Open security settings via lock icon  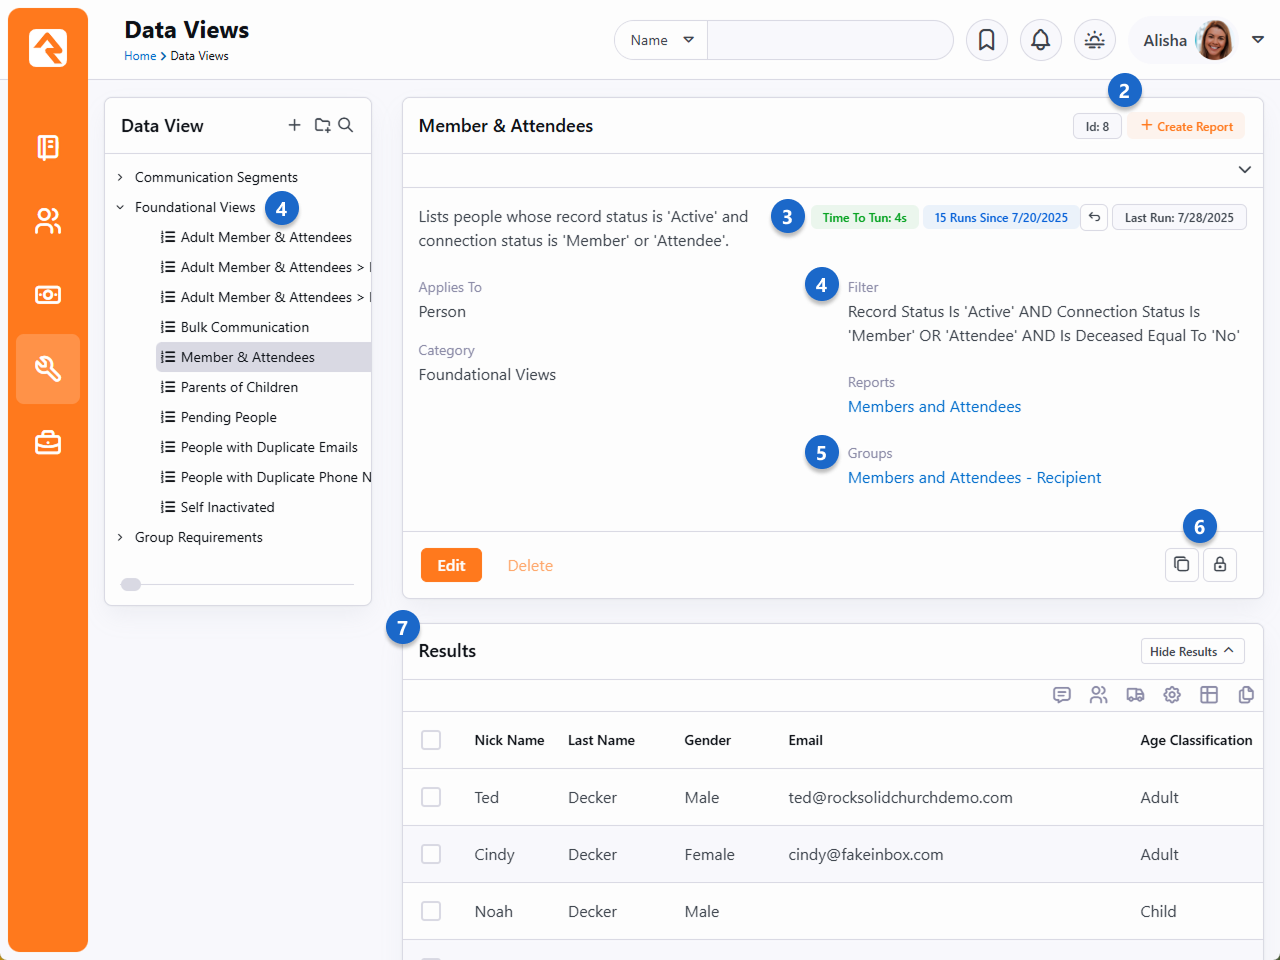pos(1220,564)
